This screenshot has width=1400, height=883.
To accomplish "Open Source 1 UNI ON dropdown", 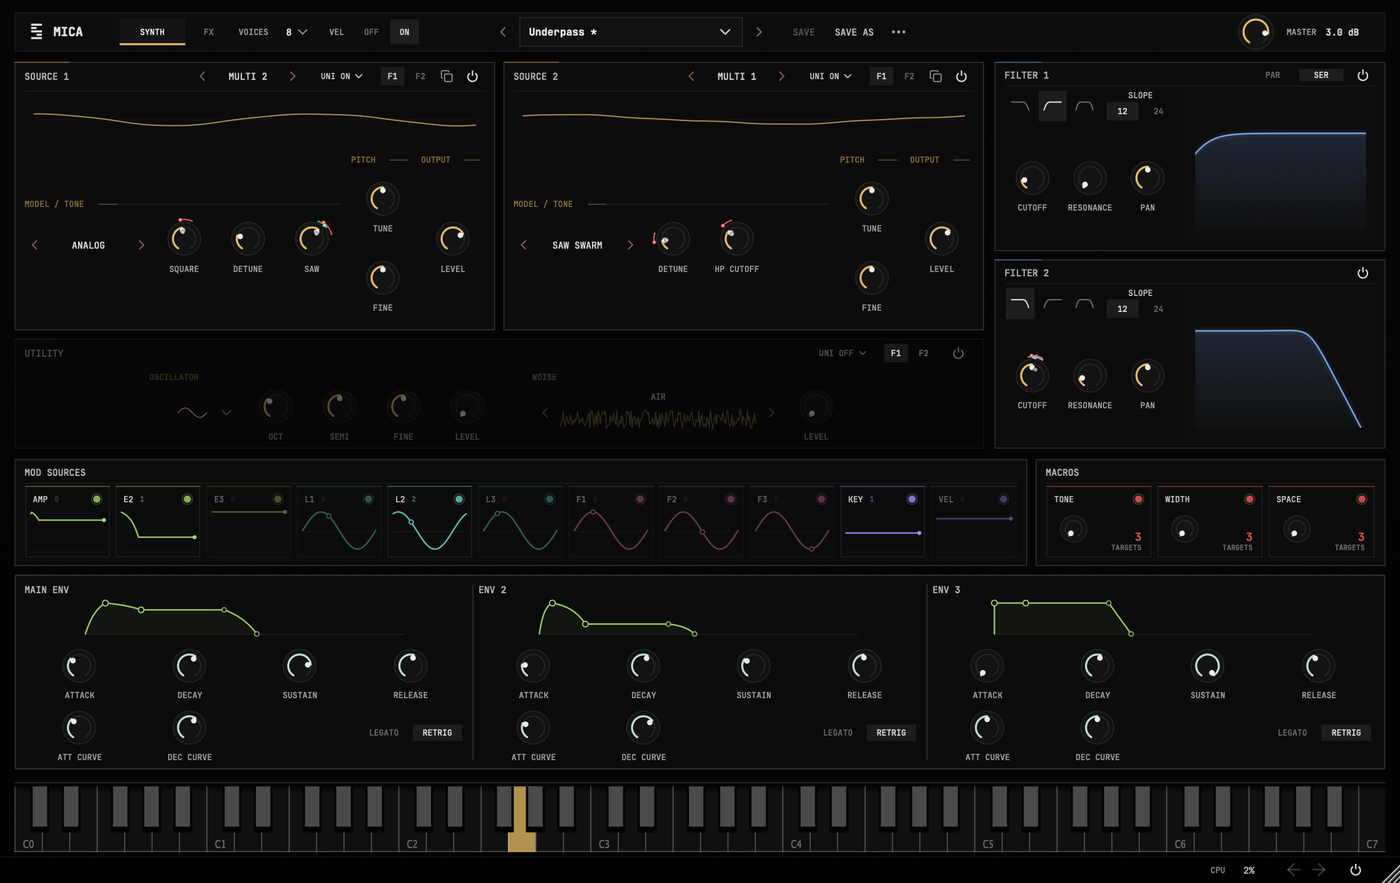I will (342, 76).
